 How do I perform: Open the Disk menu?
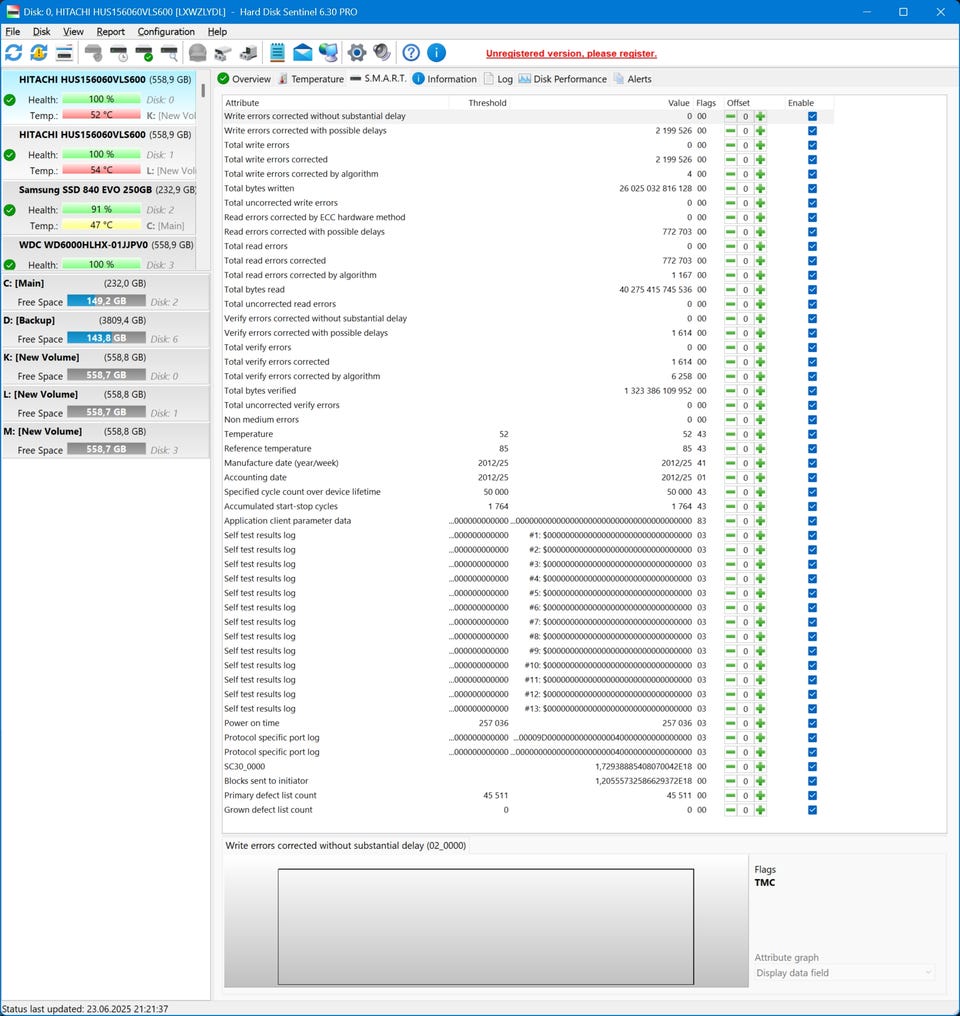pos(41,31)
